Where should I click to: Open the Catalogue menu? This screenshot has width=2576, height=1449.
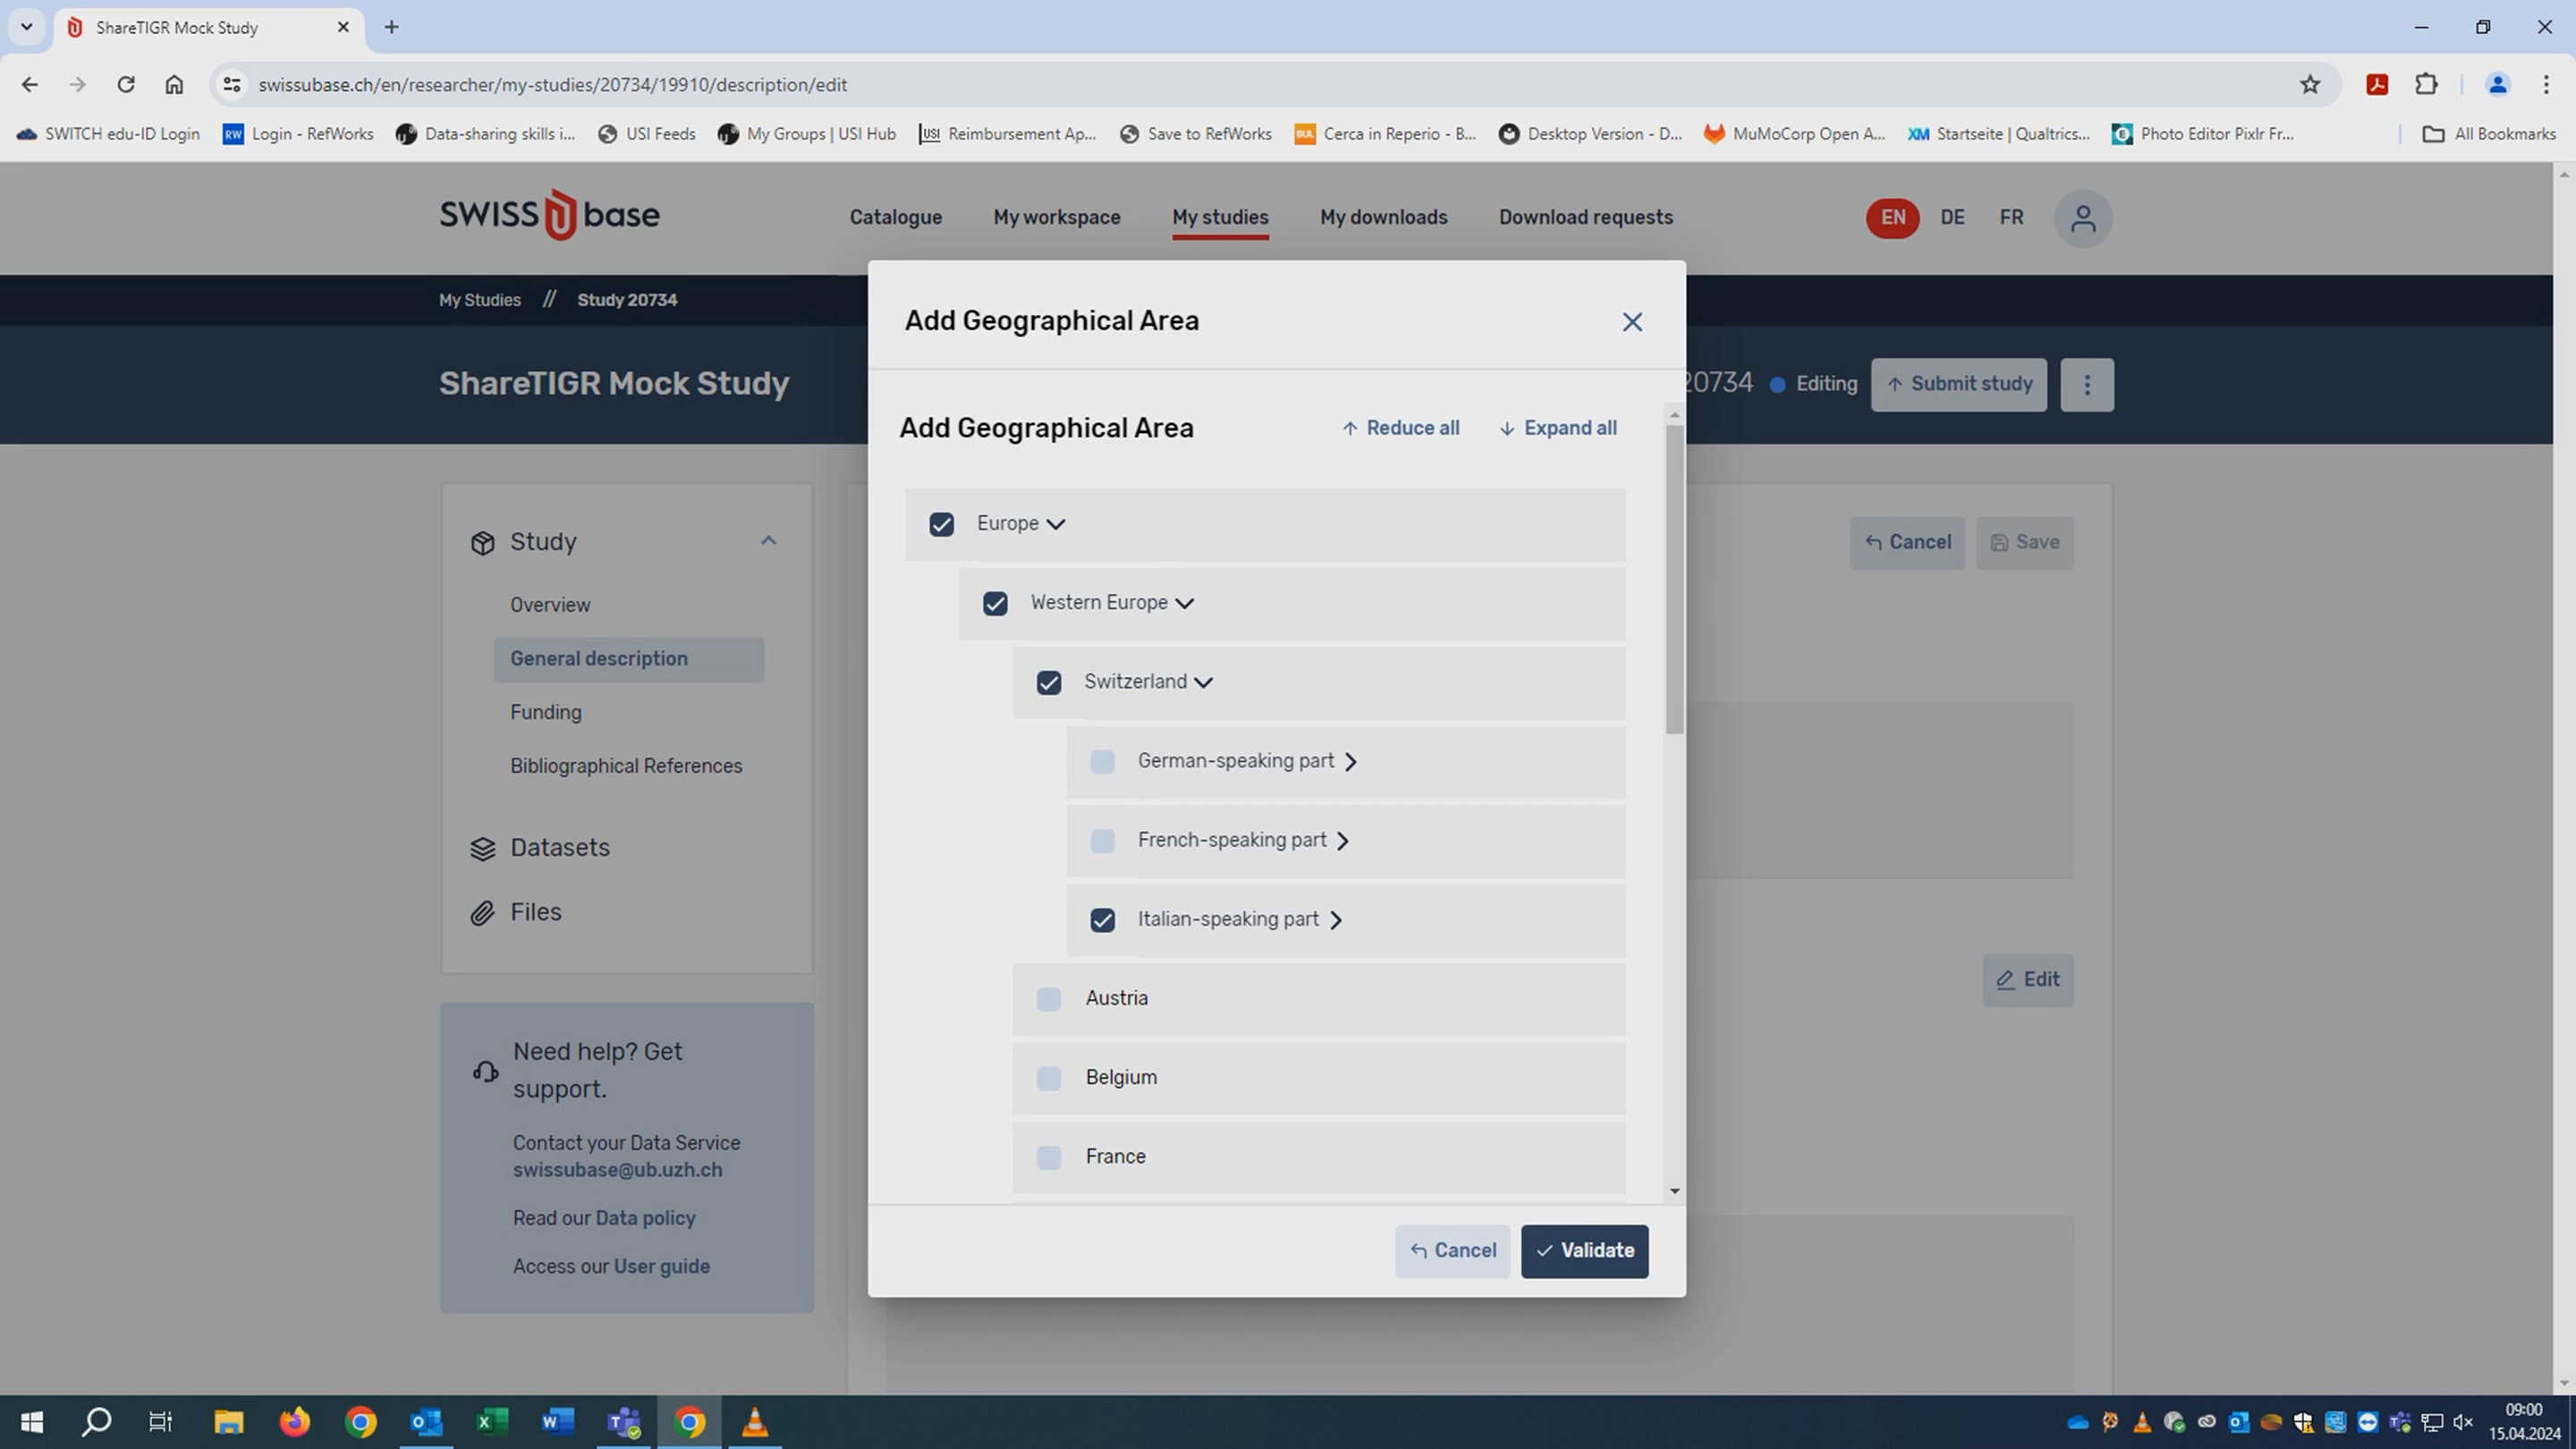896,217
